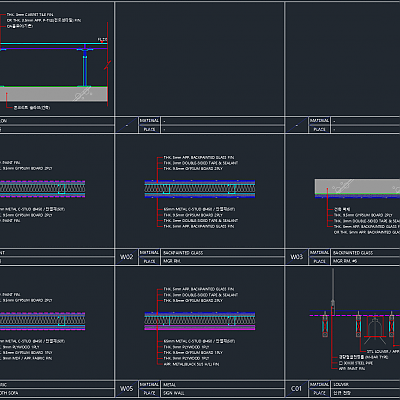Click the 'STL LOUVER / APP' annotation in C01
The height and width of the screenshot is (400, 400).
click(383, 351)
